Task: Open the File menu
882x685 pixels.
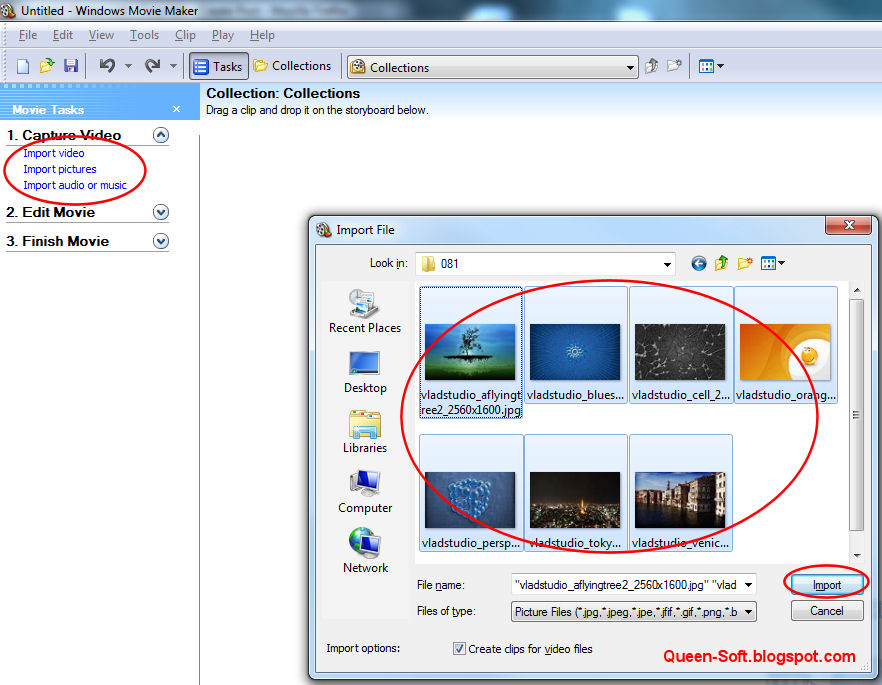Action: (28, 35)
